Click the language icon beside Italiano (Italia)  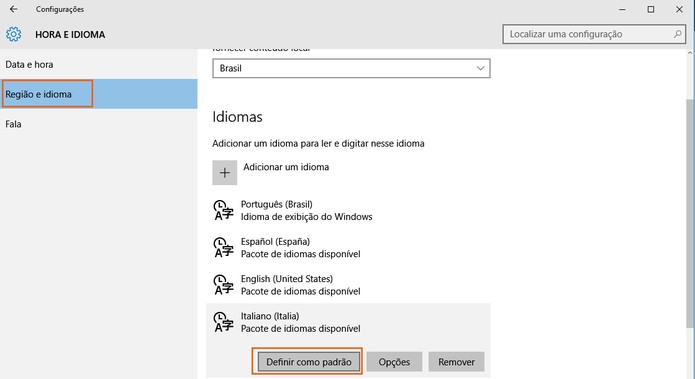pyautogui.click(x=223, y=322)
